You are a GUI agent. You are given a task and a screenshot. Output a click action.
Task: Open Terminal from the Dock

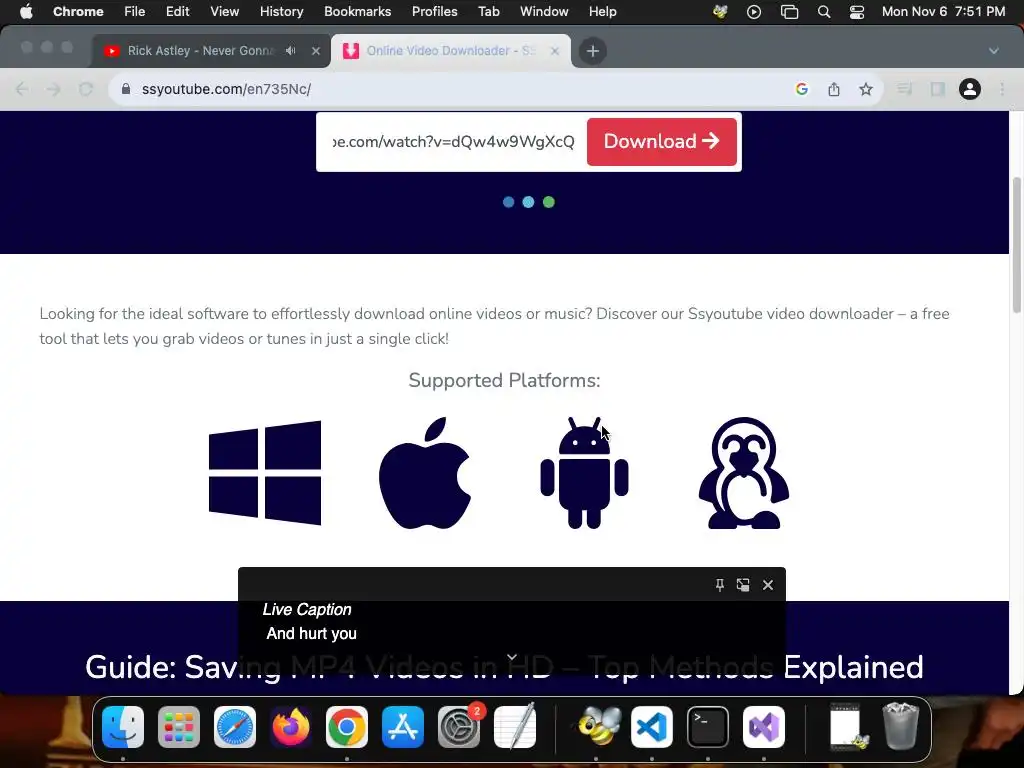click(708, 727)
